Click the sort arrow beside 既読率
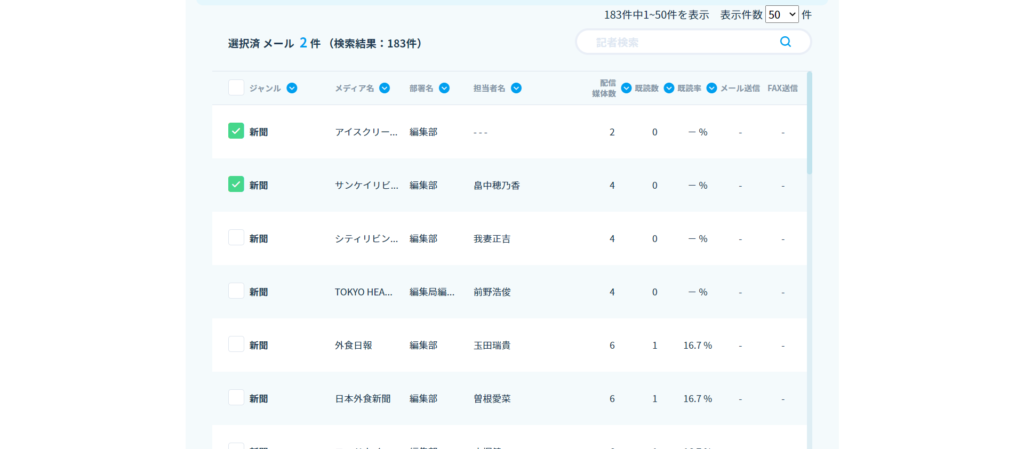 tap(712, 88)
